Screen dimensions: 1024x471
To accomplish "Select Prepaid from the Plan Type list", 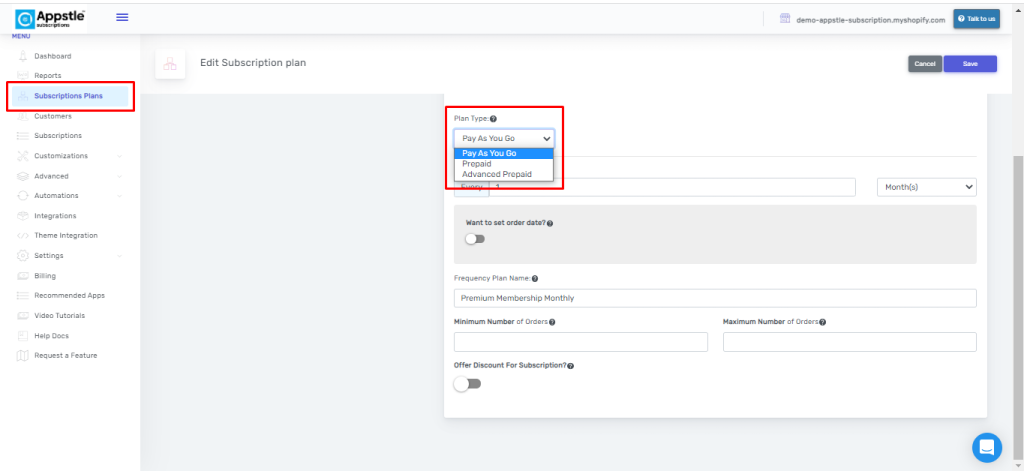I will pyautogui.click(x=477, y=164).
